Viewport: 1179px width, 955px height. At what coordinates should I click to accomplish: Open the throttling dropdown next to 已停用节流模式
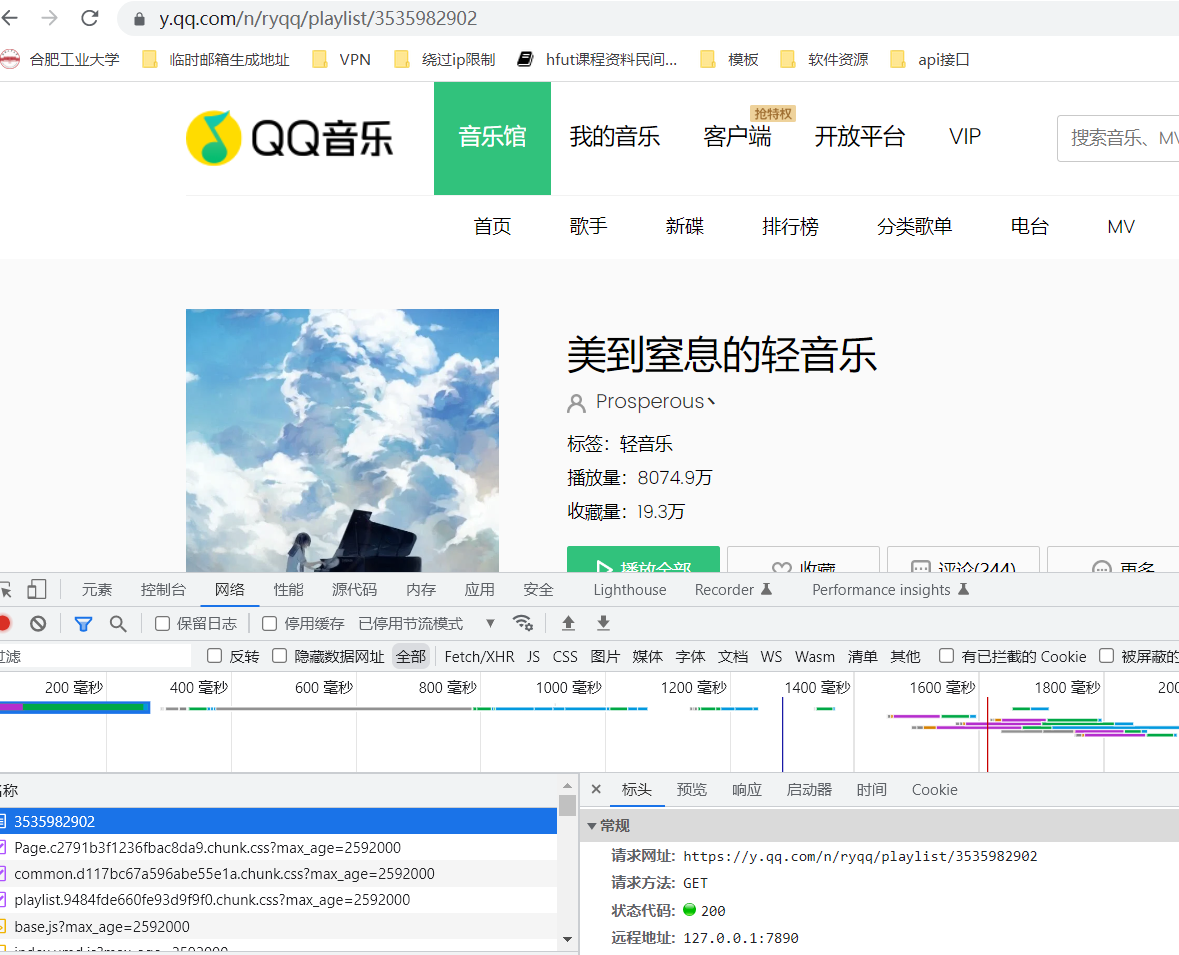pos(490,622)
